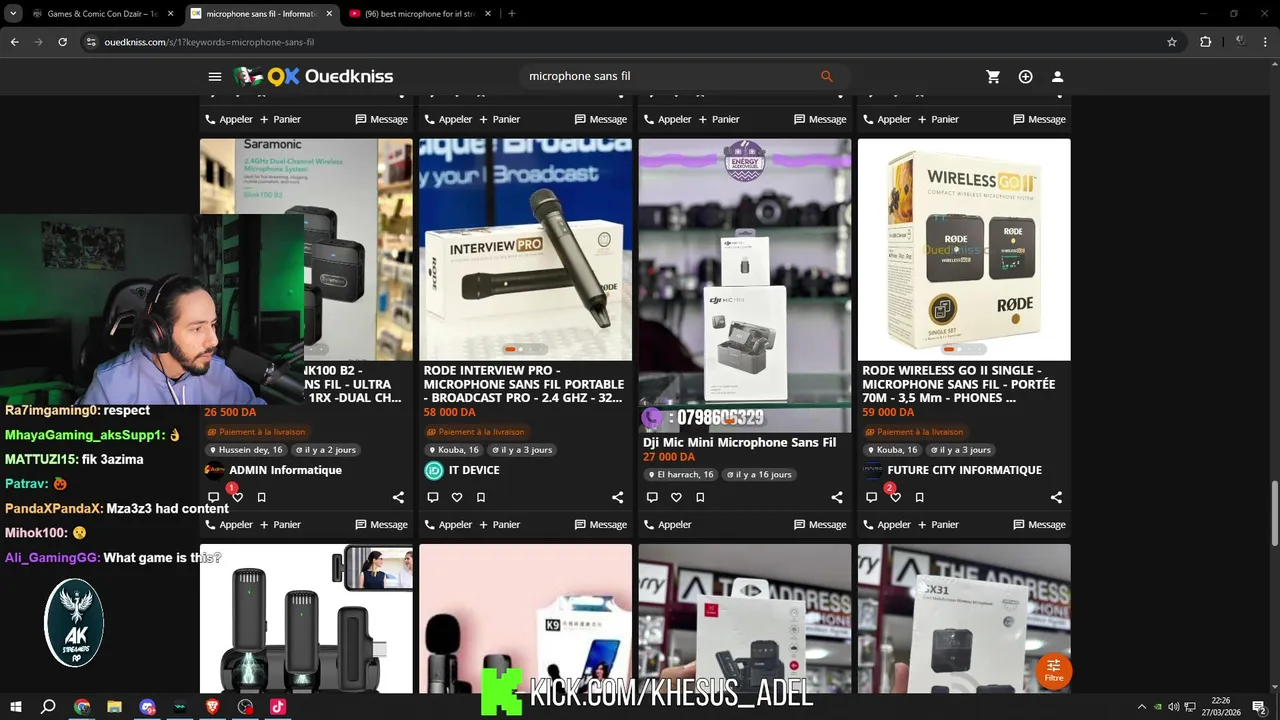The width and height of the screenshot is (1280, 720).
Task: Share the ADMIN Informatique listing
Action: tap(398, 497)
